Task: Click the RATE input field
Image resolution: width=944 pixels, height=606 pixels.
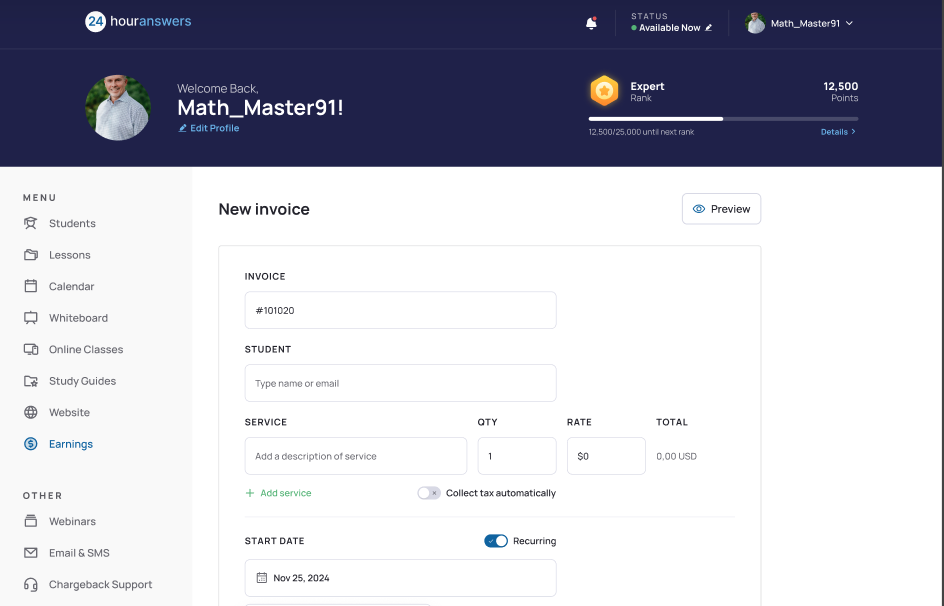Action: pyautogui.click(x=606, y=456)
